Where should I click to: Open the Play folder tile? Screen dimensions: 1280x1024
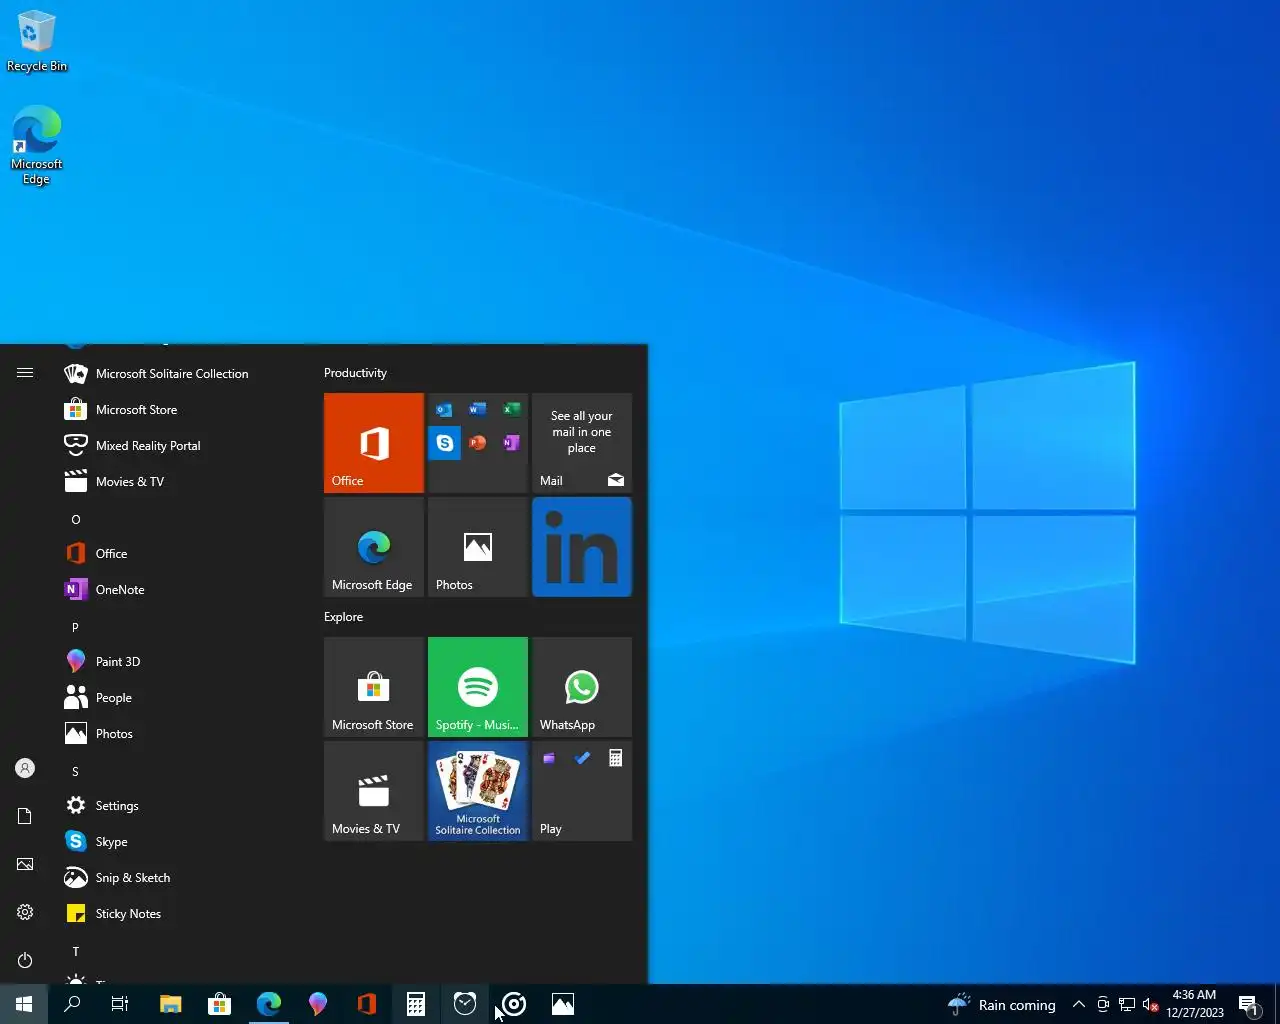[582, 791]
